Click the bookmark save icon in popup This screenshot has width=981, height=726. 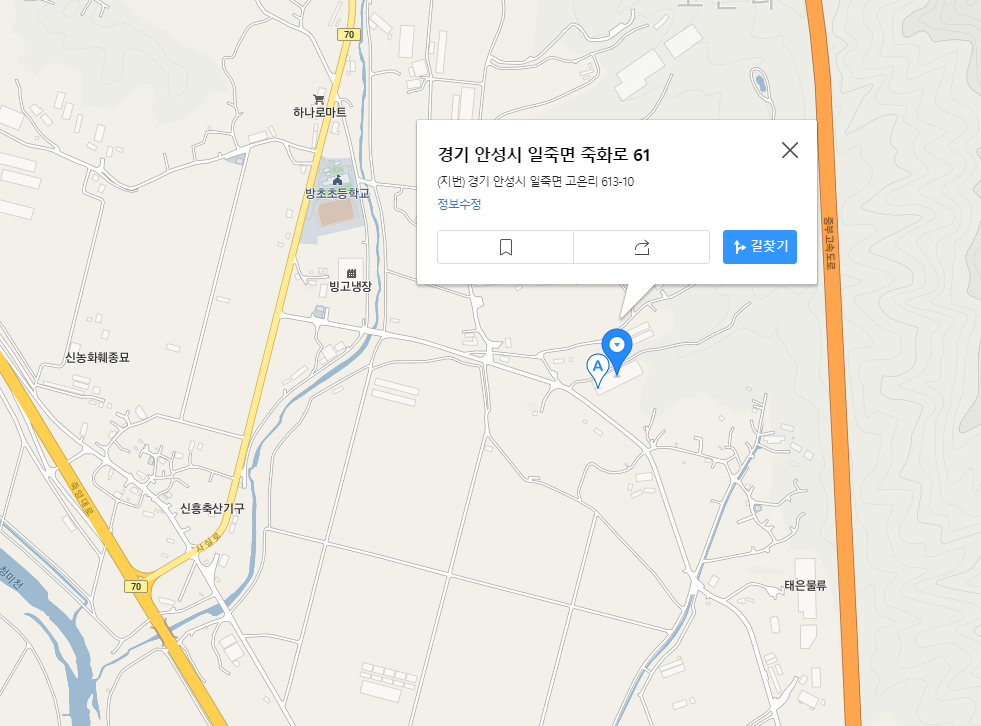506,247
